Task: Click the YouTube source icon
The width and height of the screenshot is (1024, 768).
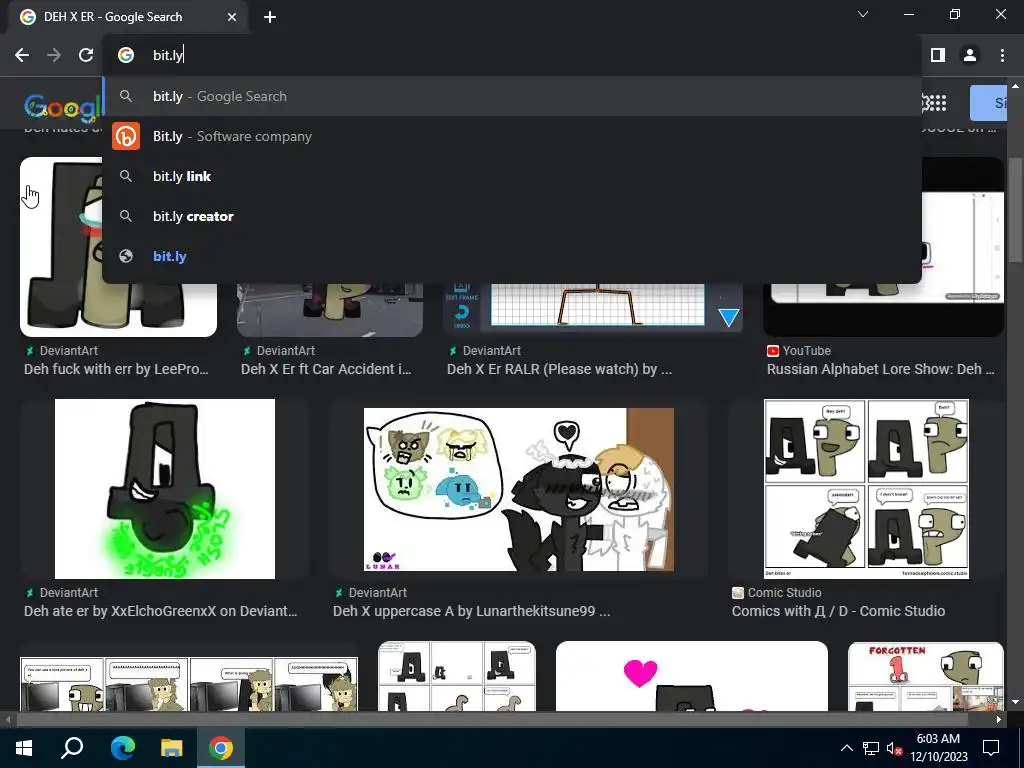Action: click(773, 351)
